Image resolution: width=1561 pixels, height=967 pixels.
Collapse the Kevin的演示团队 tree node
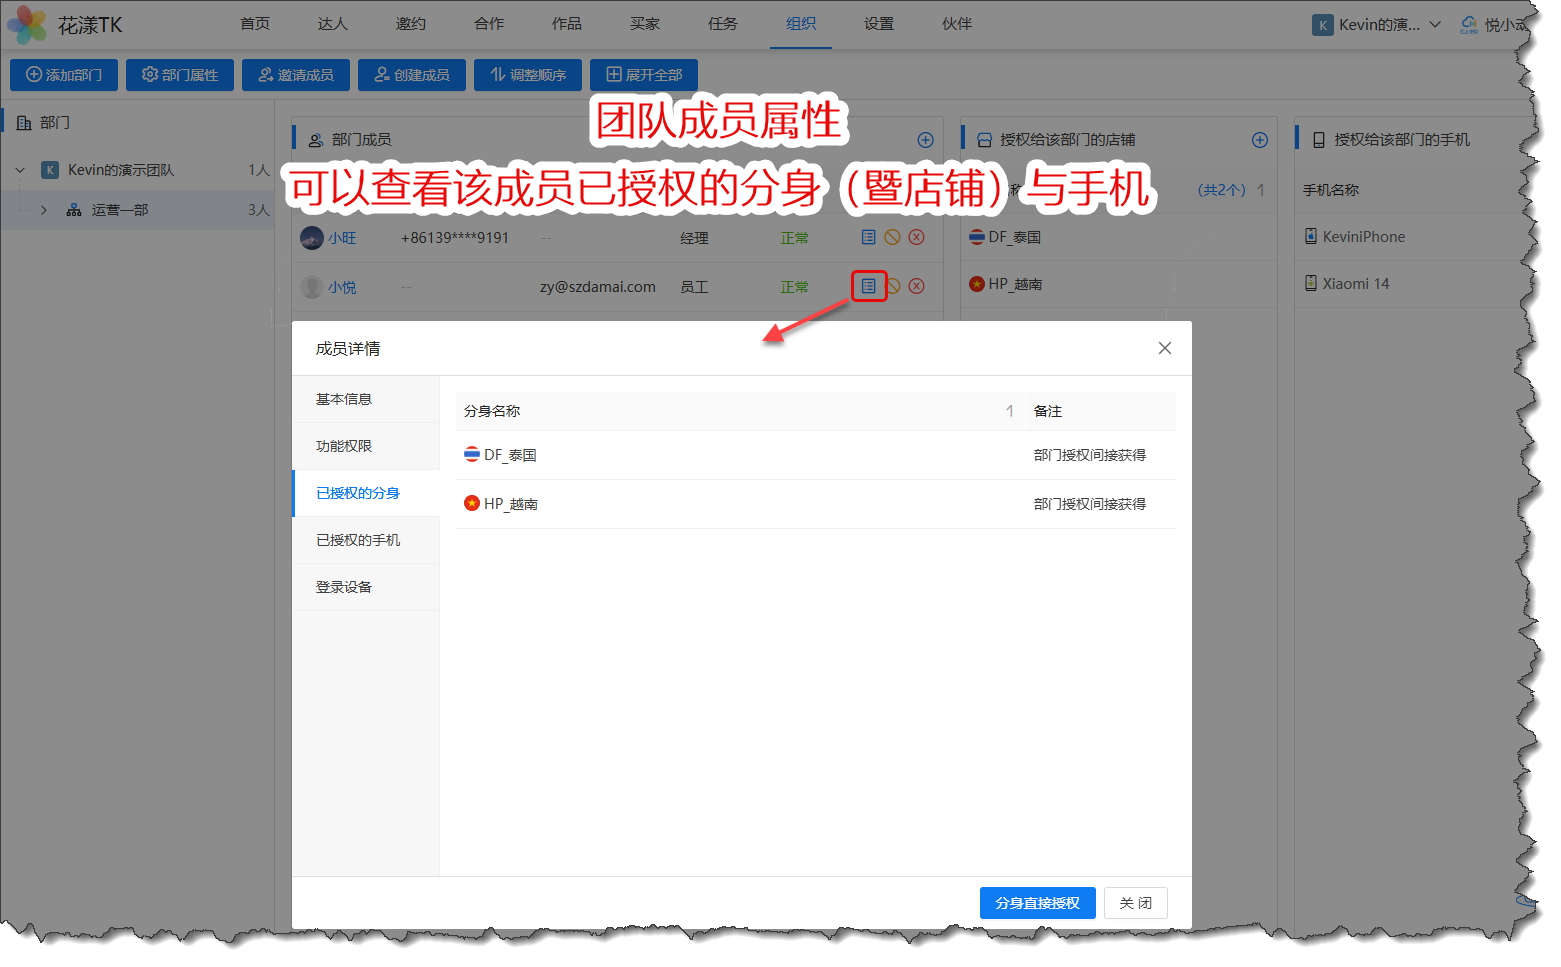coord(20,170)
